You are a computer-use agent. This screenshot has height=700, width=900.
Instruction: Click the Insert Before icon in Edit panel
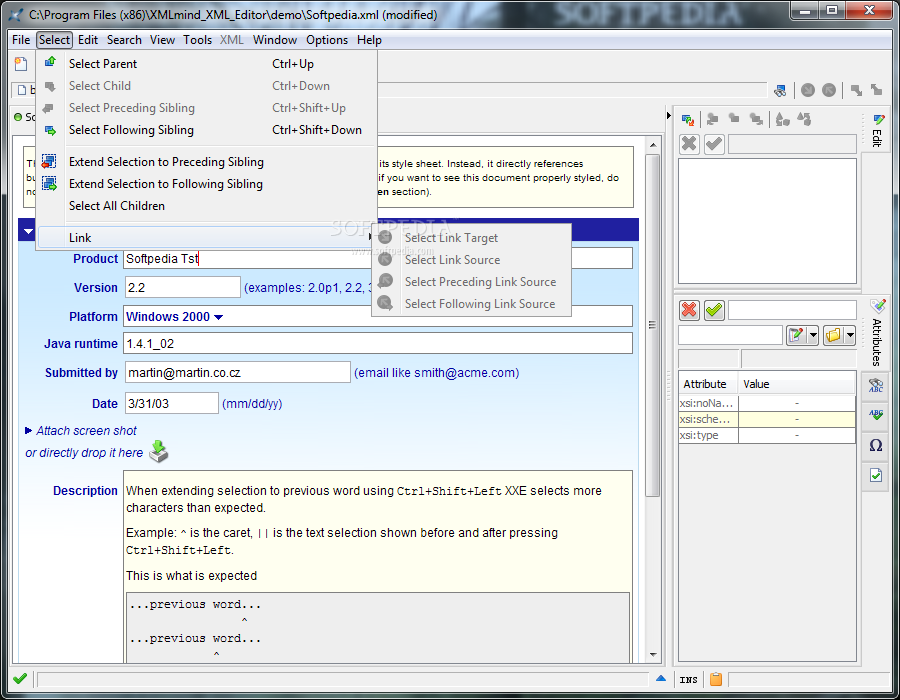click(x=712, y=119)
